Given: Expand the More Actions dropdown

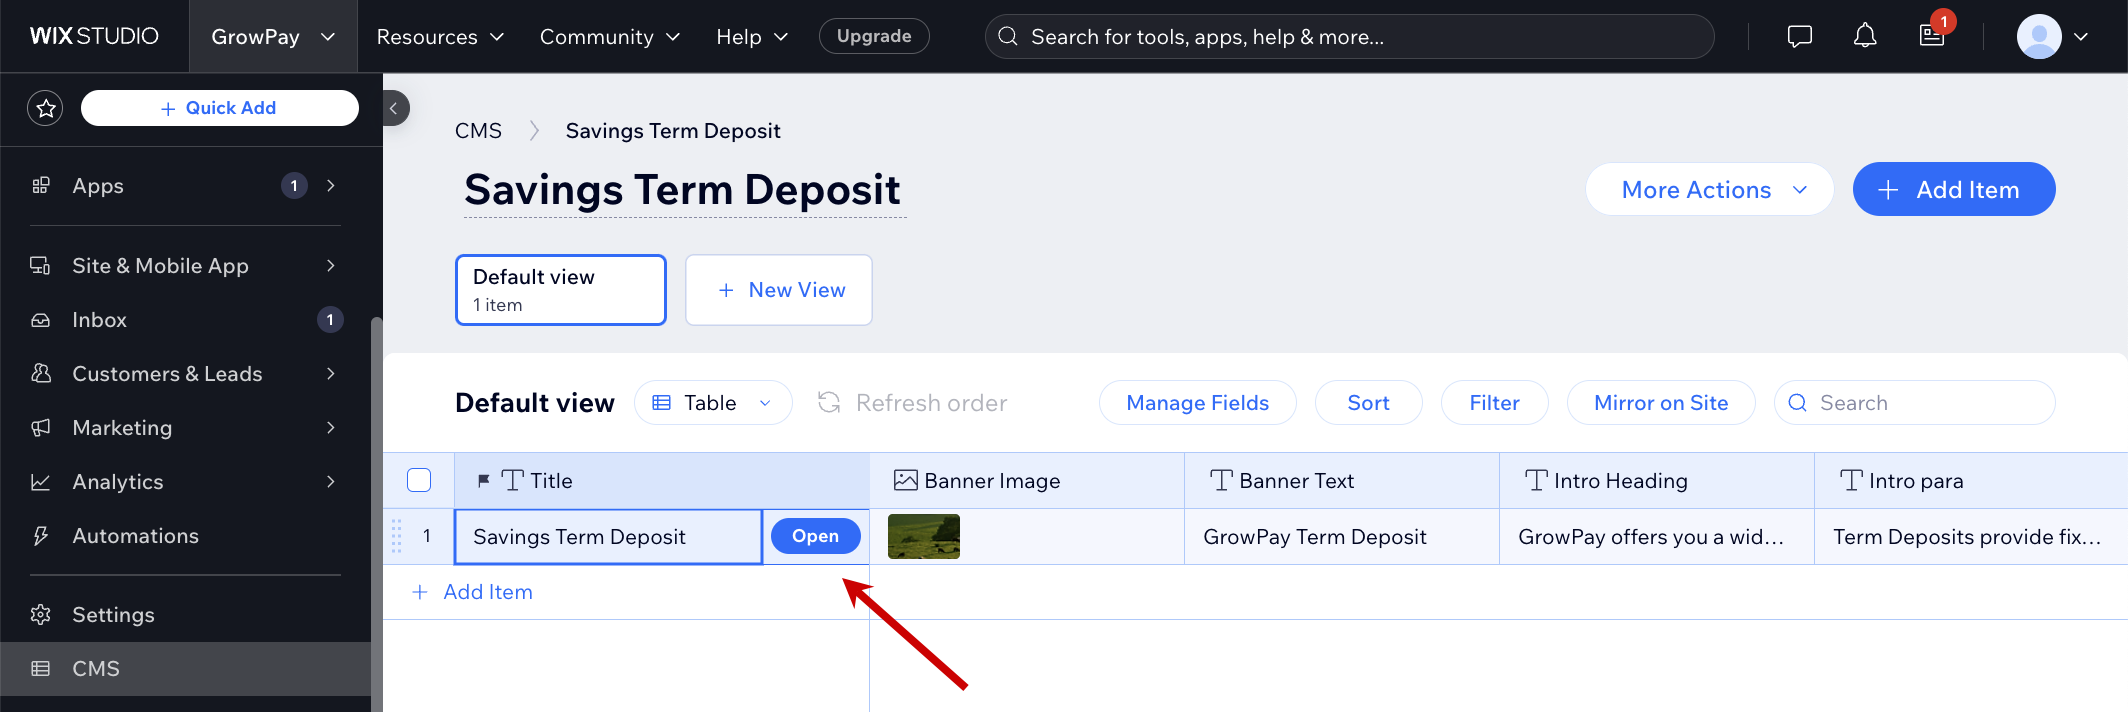Looking at the screenshot, I should coord(1709,190).
